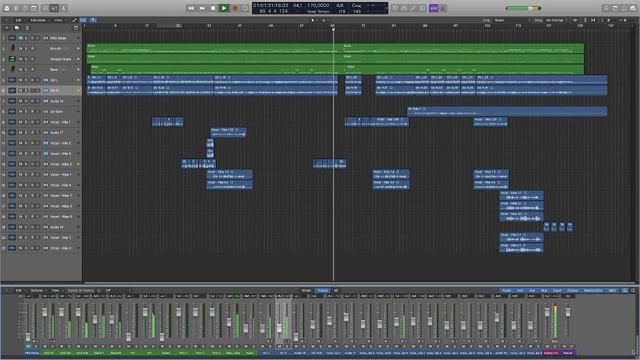Open the Drag No Overlap dropdown
Screen dimensions: 640x360
[556, 20]
